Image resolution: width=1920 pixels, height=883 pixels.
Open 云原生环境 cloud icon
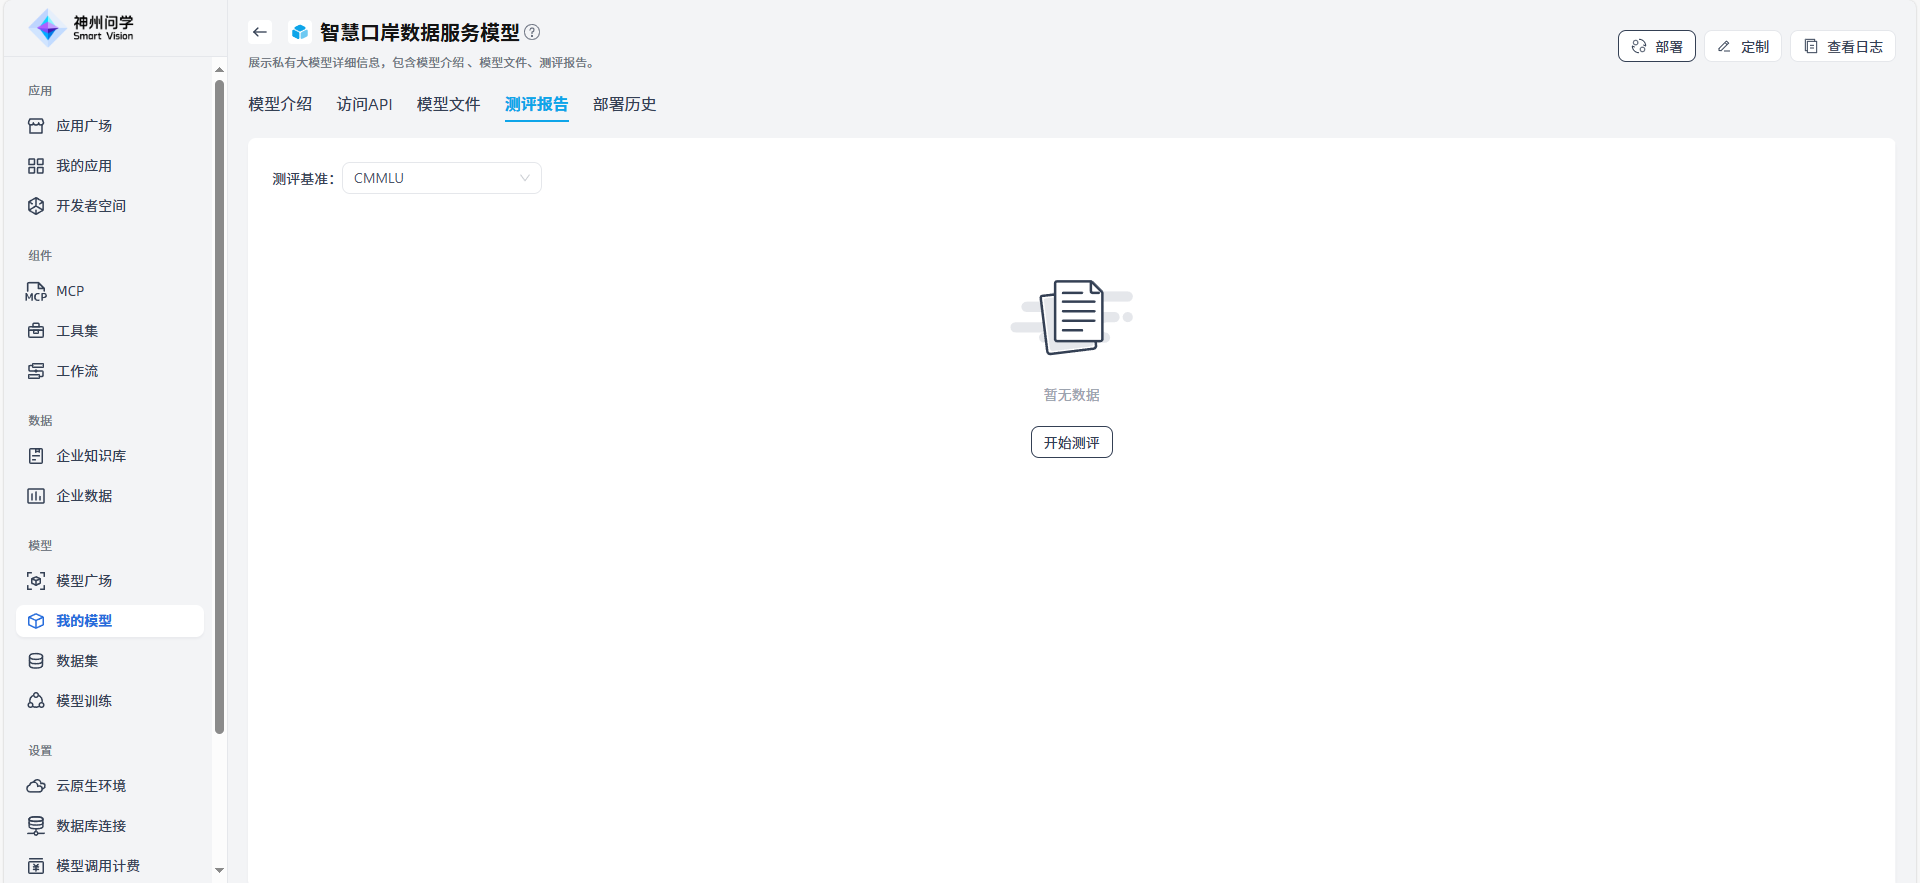coord(36,786)
